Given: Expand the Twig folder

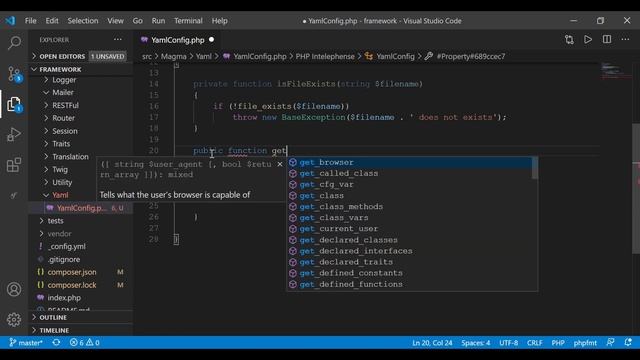Looking at the screenshot, I should pyautogui.click(x=60, y=169).
